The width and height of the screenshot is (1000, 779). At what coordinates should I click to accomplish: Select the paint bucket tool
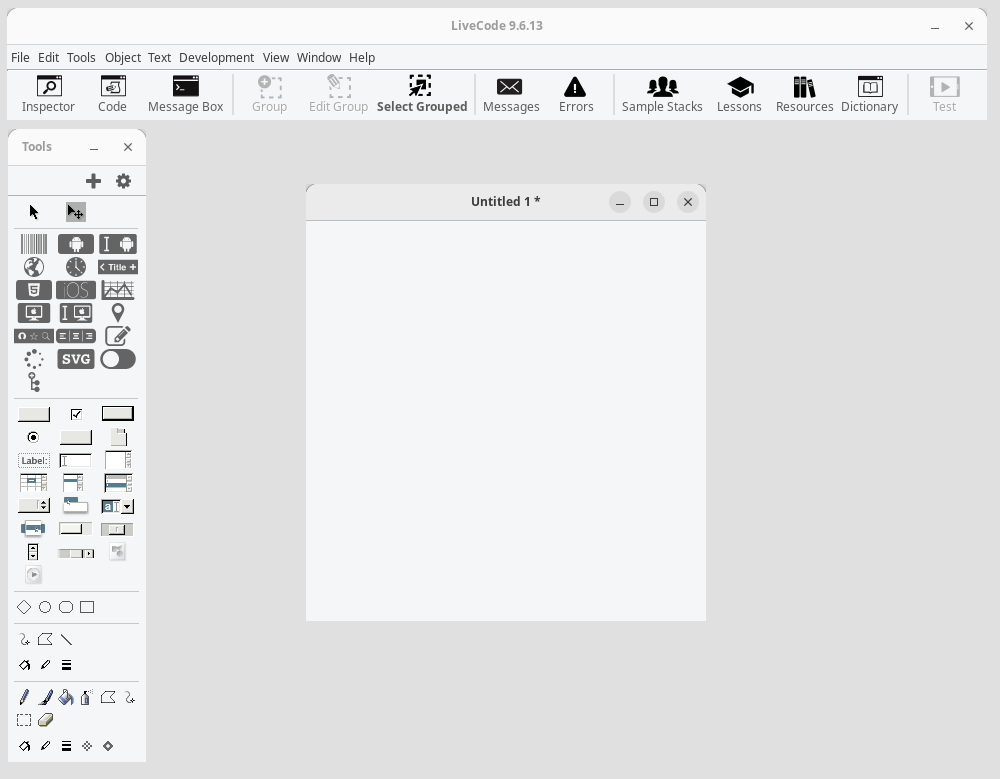click(x=66, y=697)
